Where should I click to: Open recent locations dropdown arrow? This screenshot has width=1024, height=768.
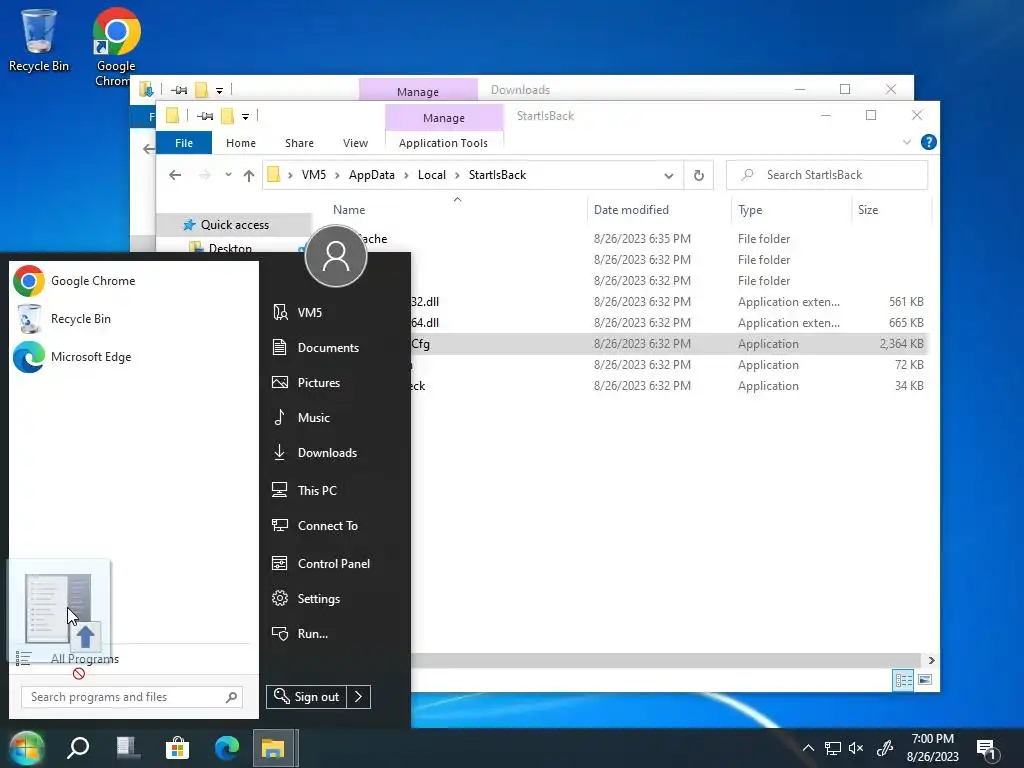coord(228,175)
